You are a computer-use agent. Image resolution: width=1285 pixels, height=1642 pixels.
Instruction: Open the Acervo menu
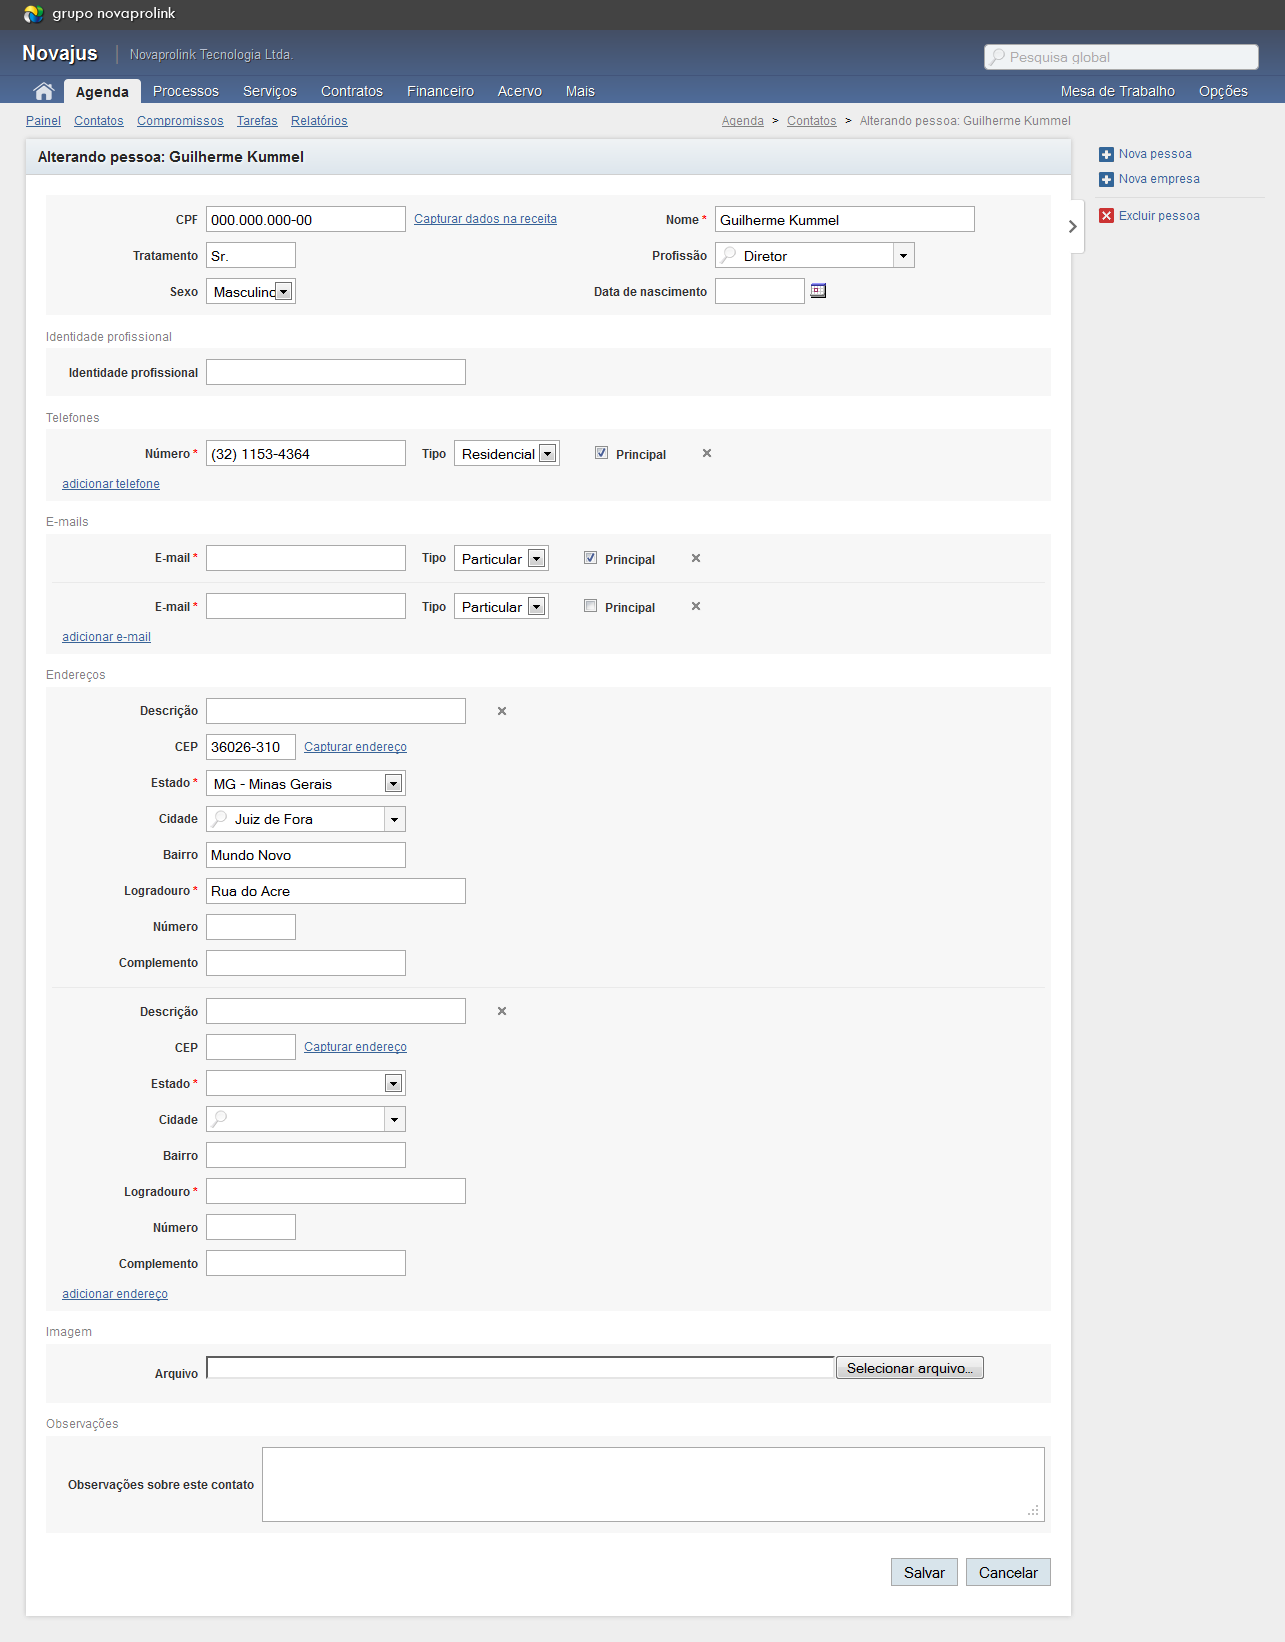[x=520, y=91]
